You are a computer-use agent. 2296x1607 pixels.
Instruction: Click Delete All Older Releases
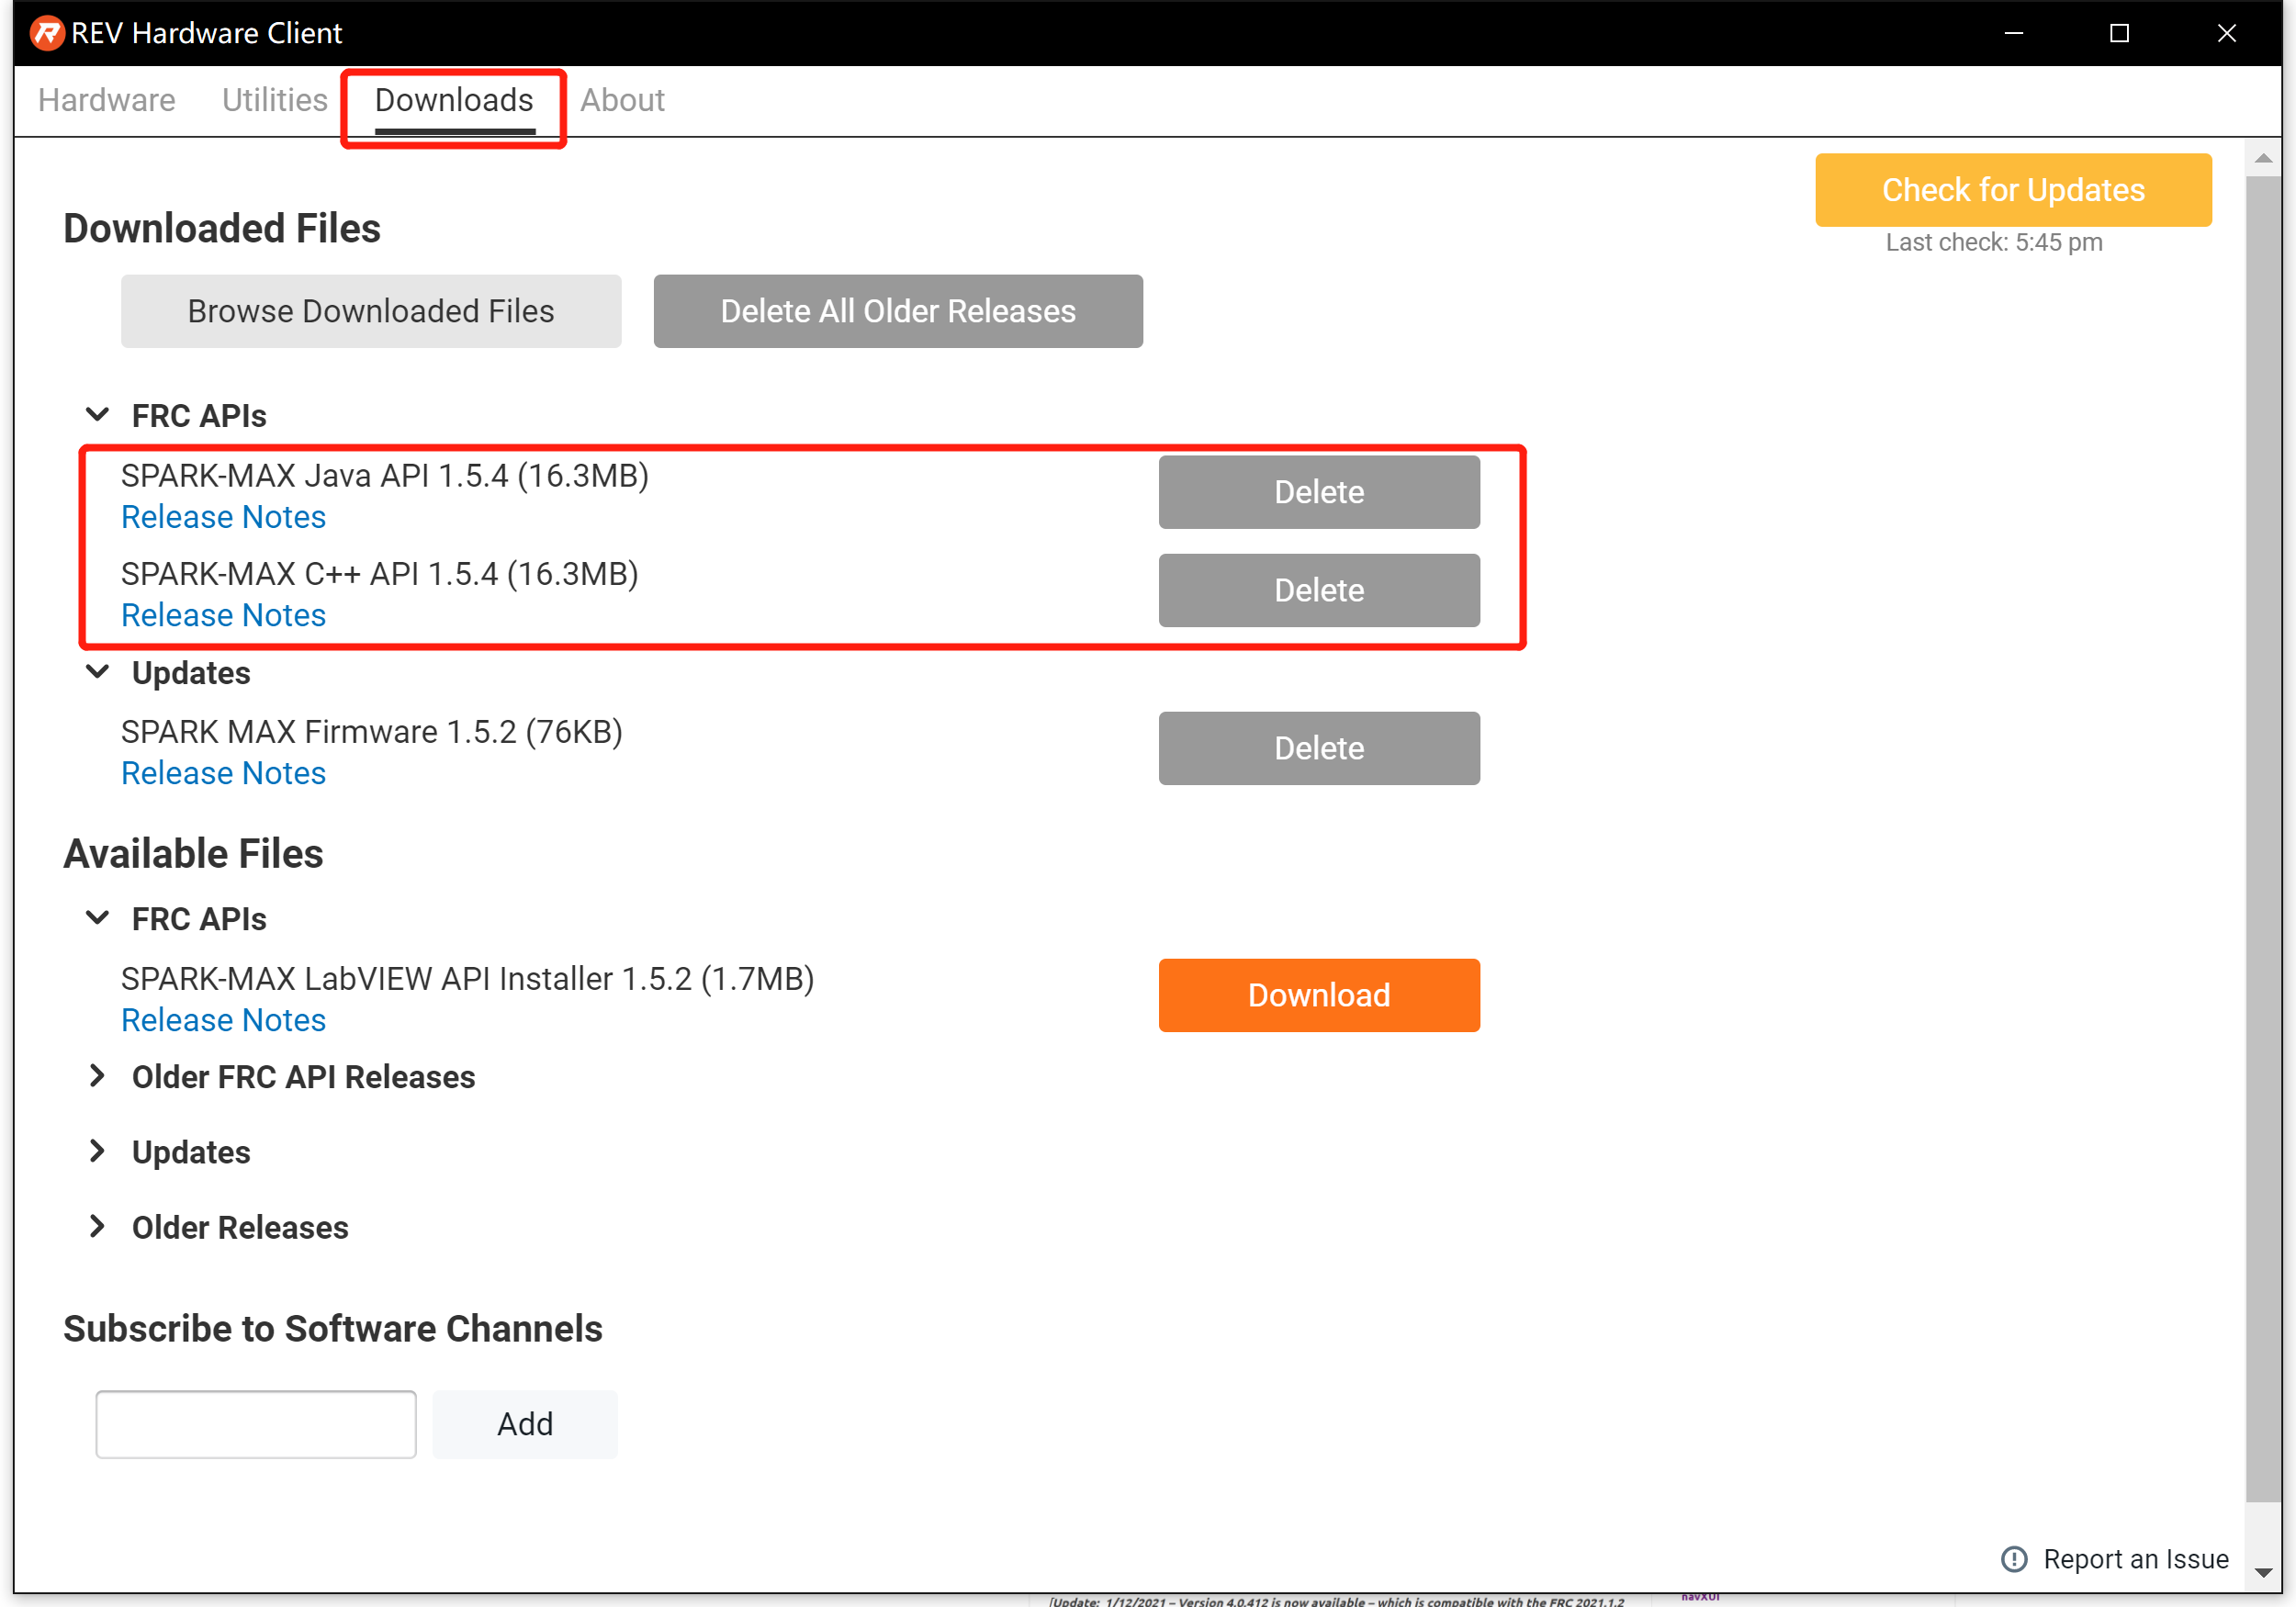[x=898, y=311]
